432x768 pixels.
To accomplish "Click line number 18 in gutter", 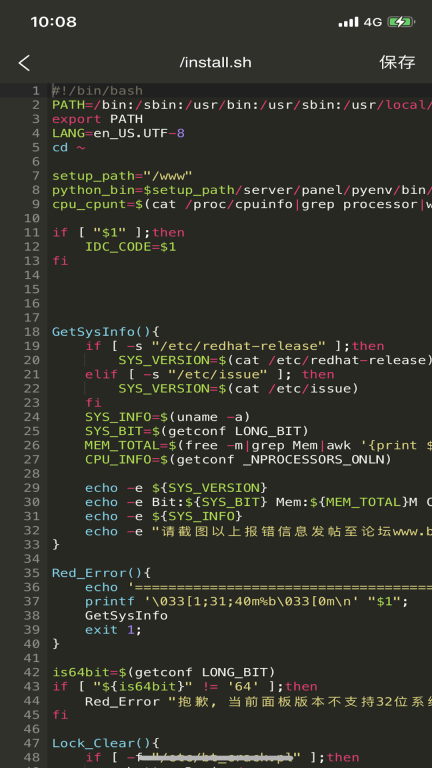I will point(32,332).
